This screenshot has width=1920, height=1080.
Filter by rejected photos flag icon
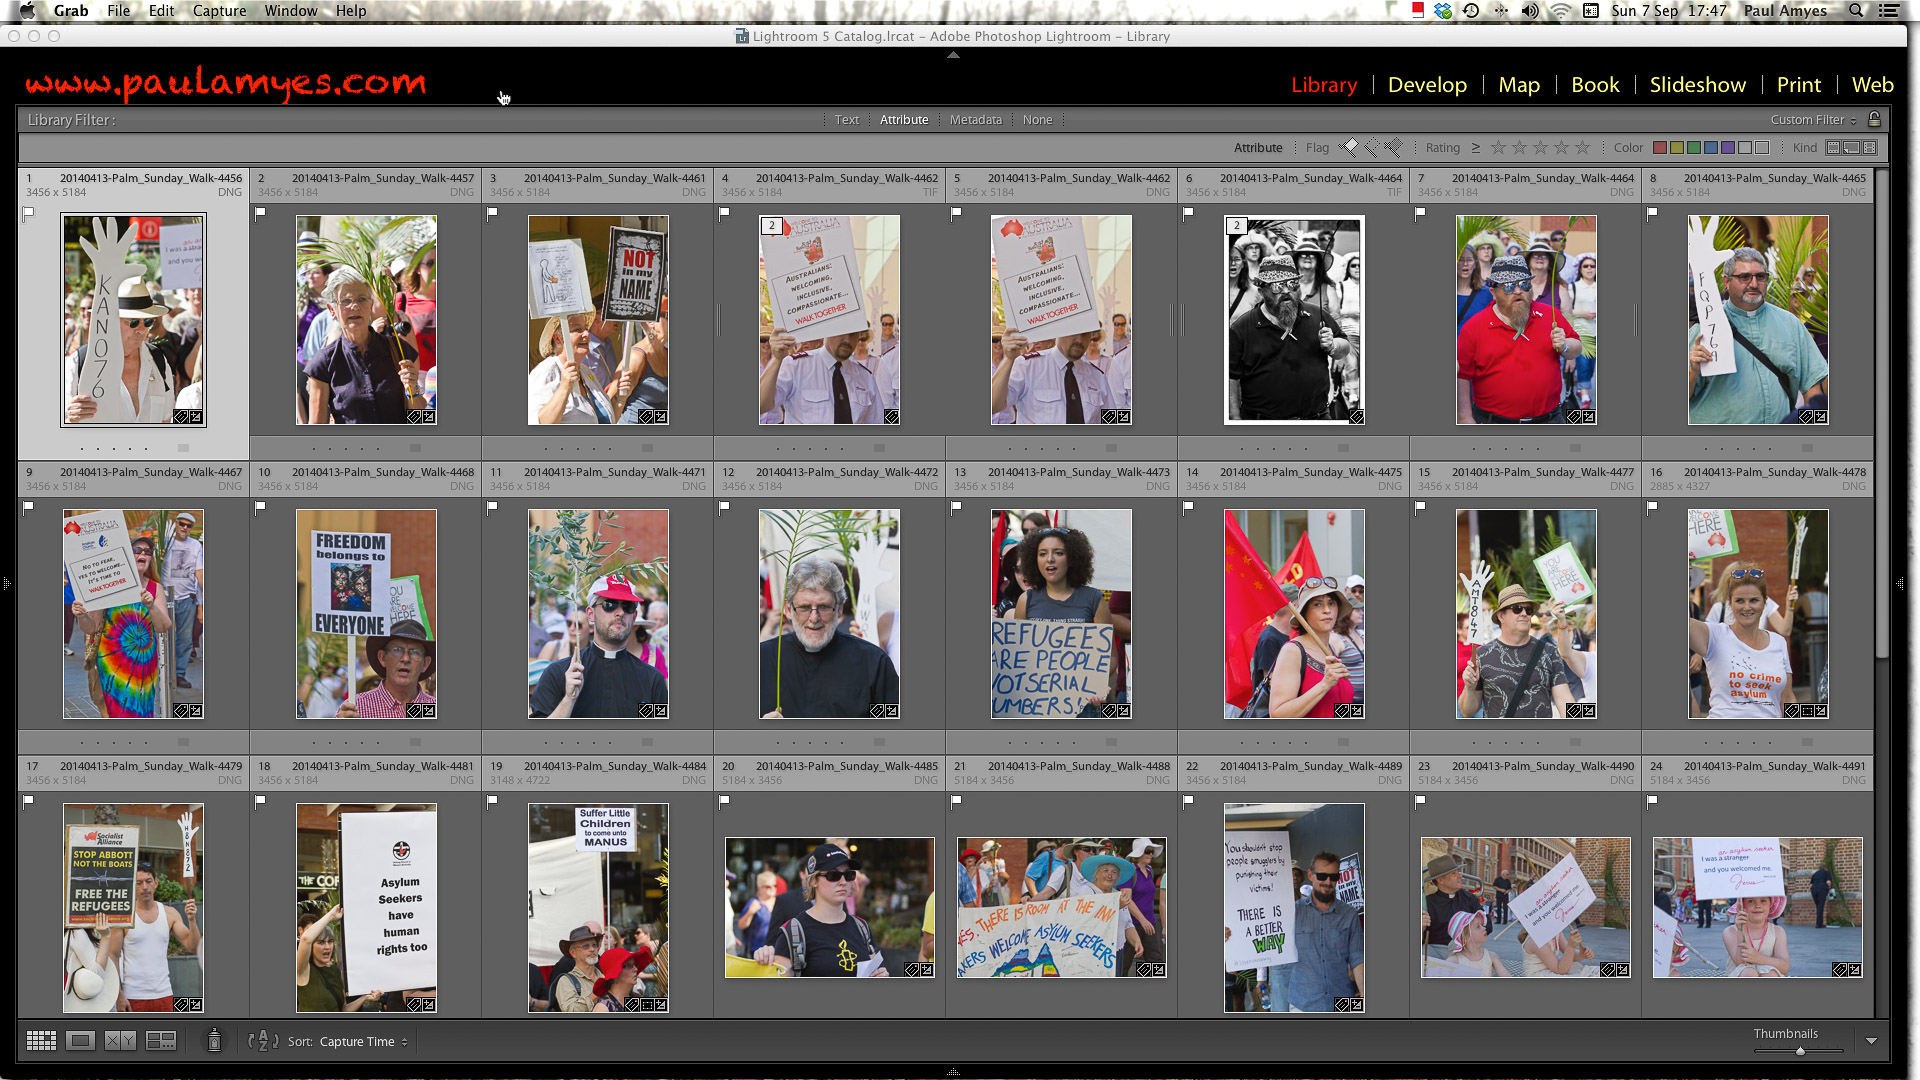1393,147
